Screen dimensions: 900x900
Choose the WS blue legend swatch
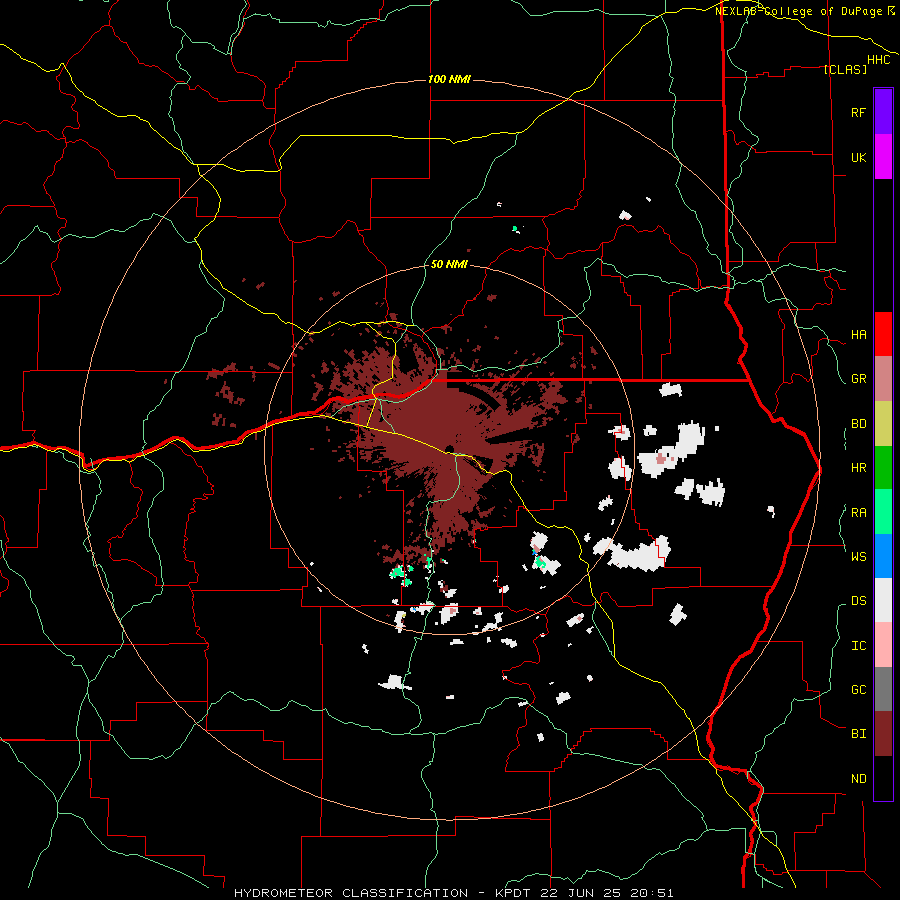[x=883, y=556]
